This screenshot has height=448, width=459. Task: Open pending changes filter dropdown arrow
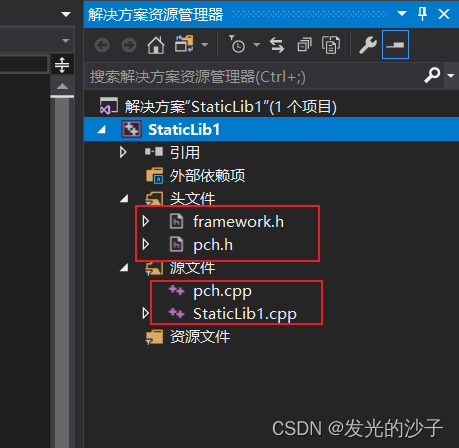(256, 44)
